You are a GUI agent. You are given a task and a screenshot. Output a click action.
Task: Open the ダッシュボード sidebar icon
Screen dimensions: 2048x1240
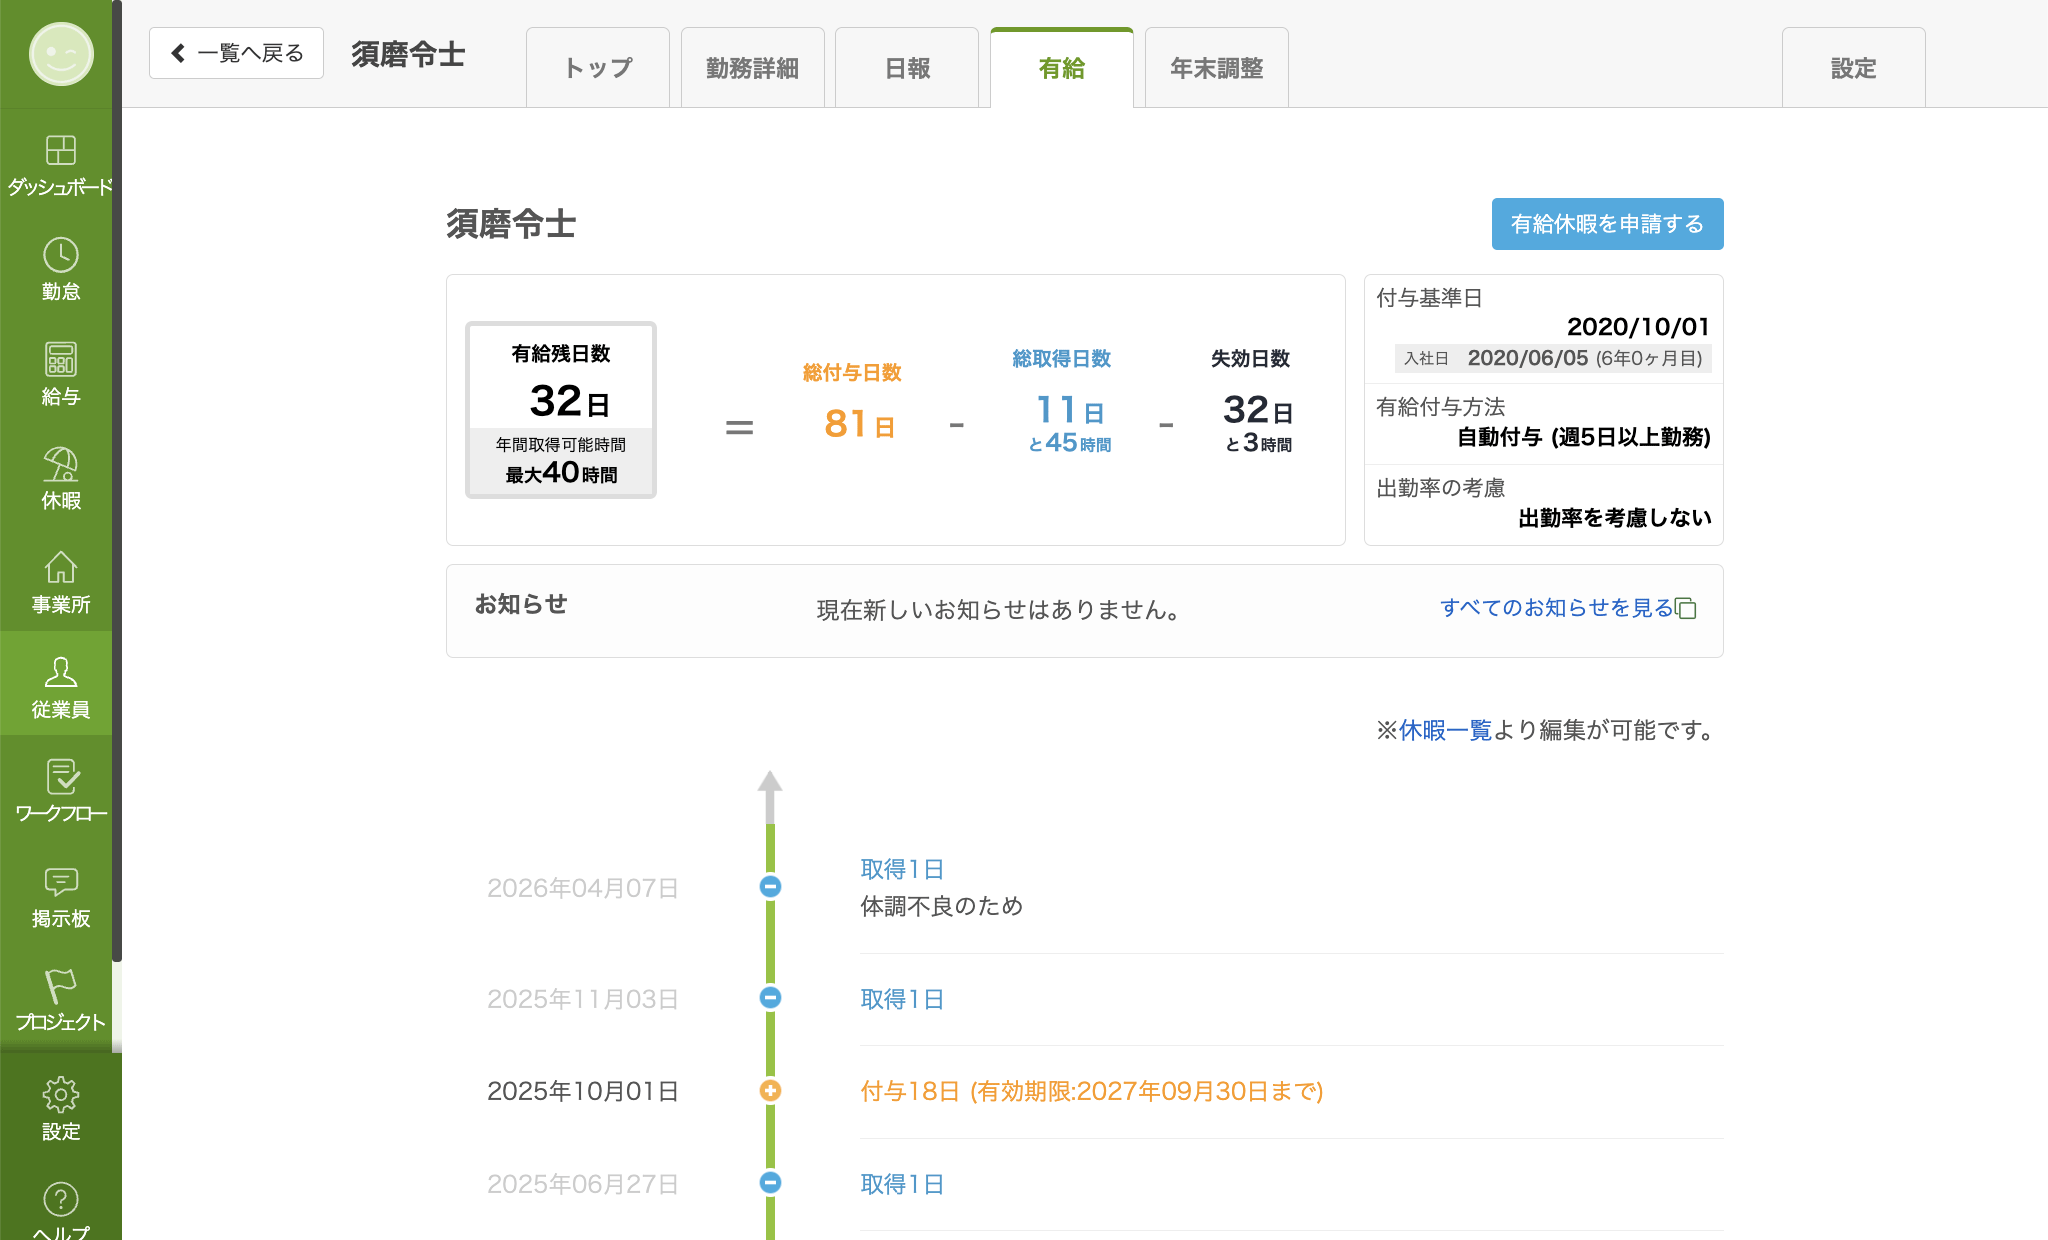(60, 150)
